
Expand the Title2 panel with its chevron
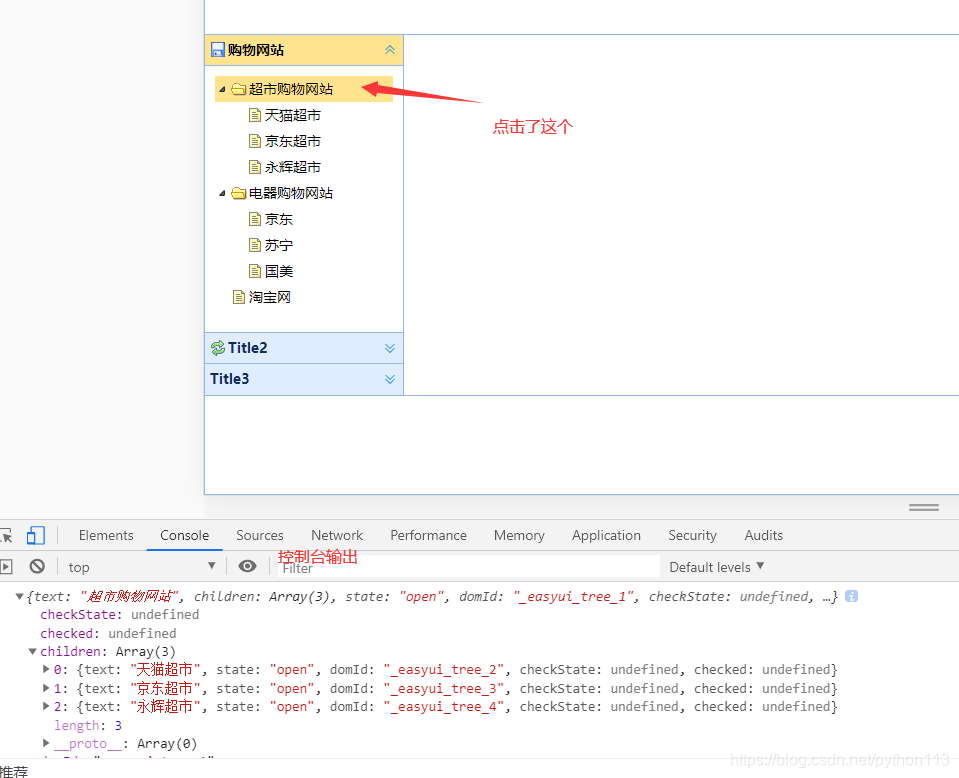tap(390, 348)
